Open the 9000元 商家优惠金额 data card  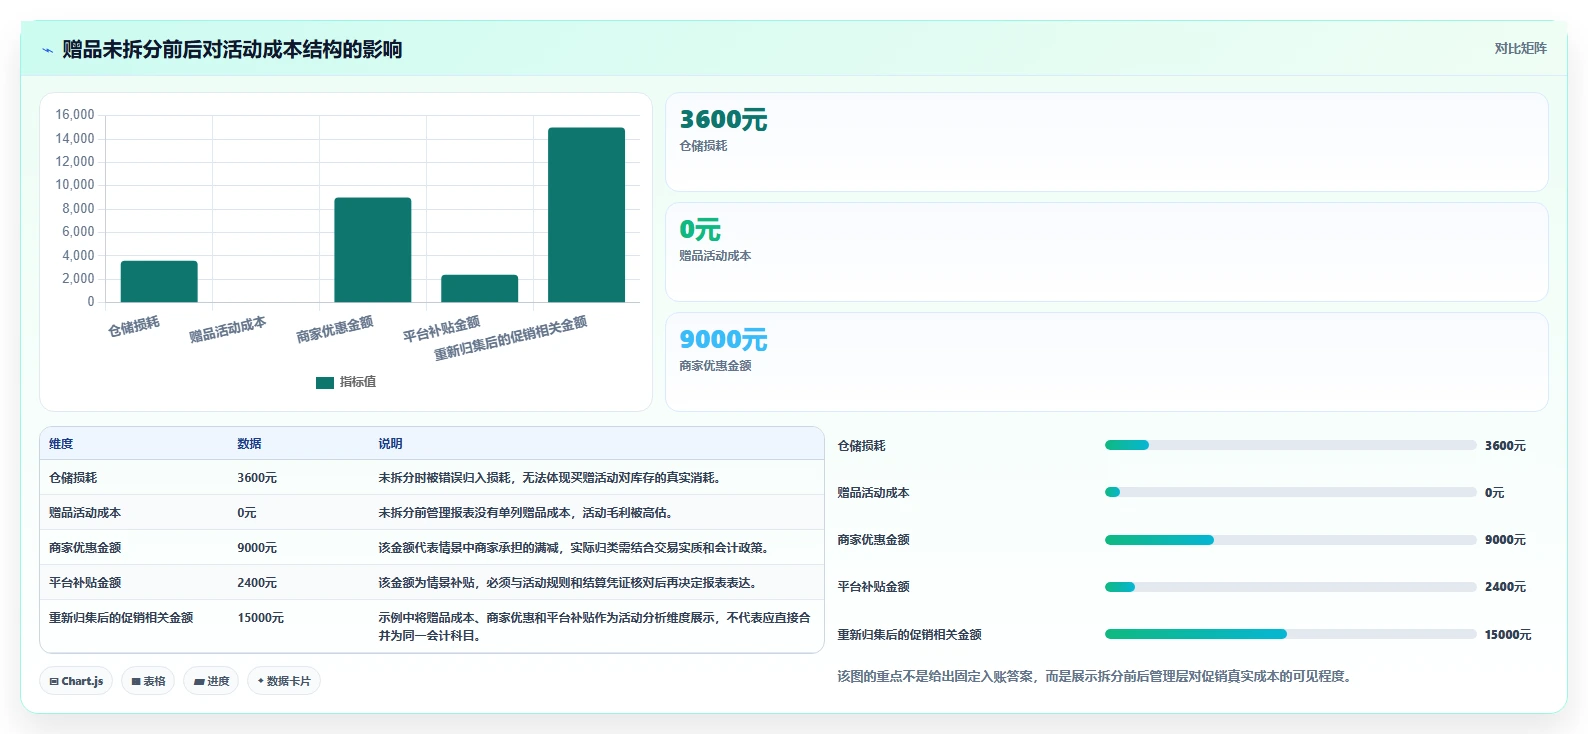(x=1106, y=362)
